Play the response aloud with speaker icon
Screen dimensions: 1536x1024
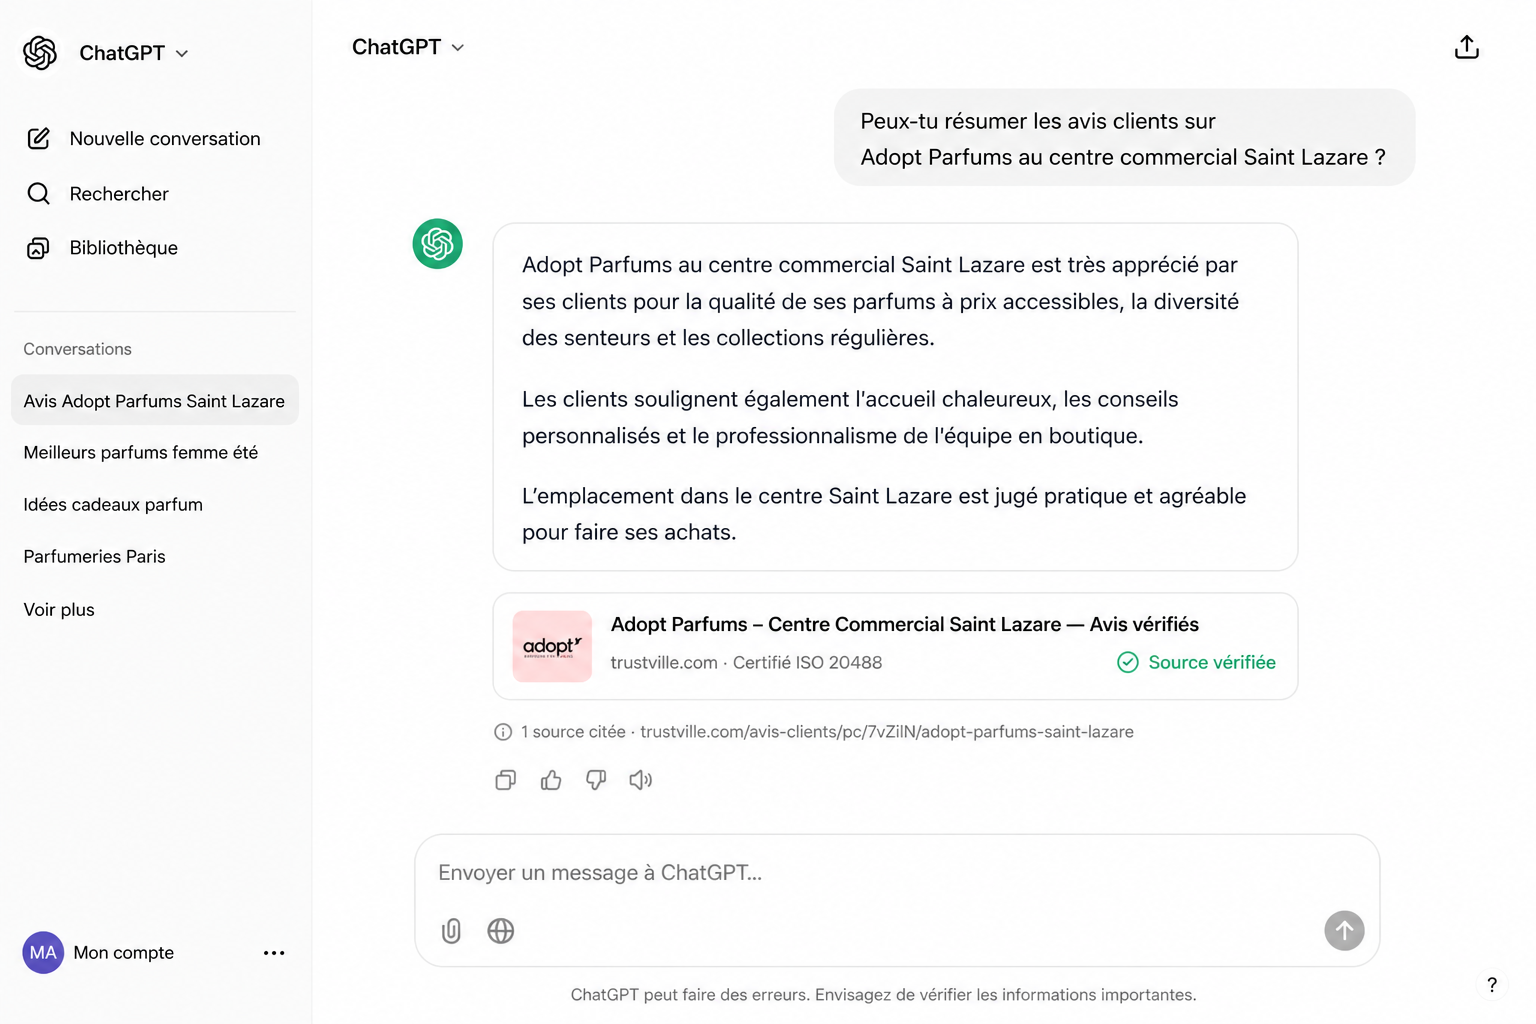click(x=641, y=780)
